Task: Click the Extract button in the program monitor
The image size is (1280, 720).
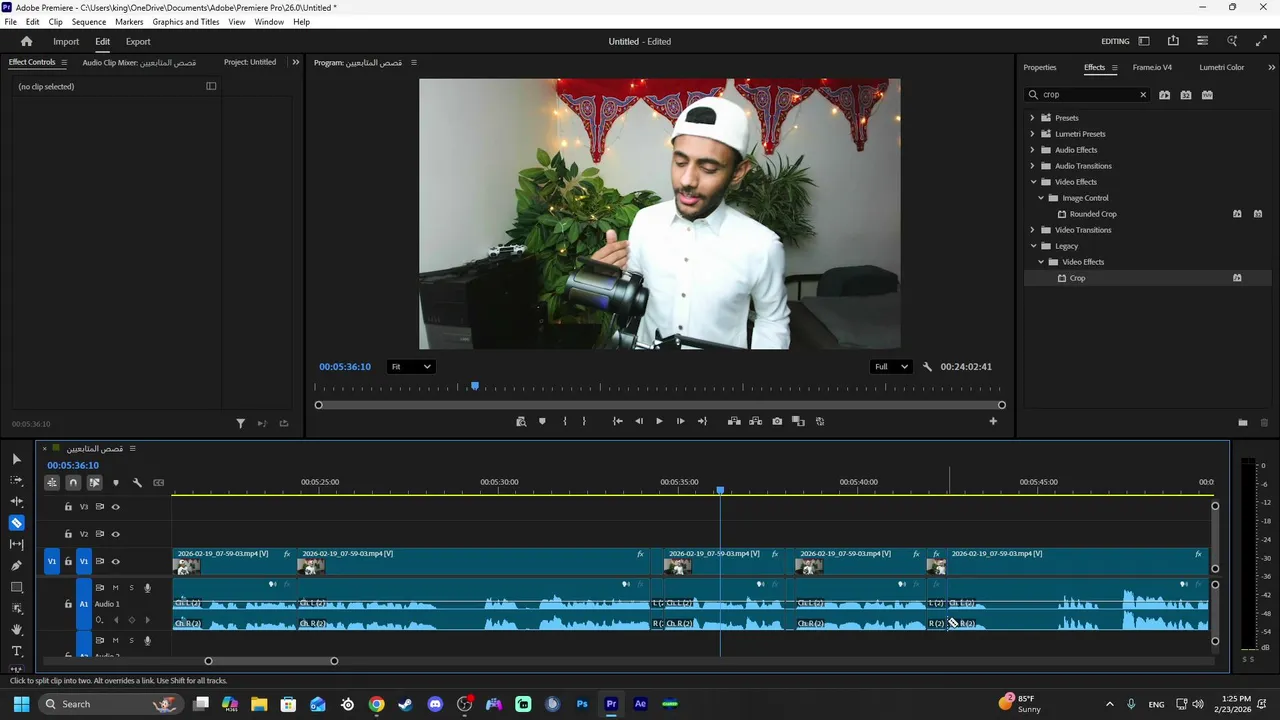Action: point(755,422)
